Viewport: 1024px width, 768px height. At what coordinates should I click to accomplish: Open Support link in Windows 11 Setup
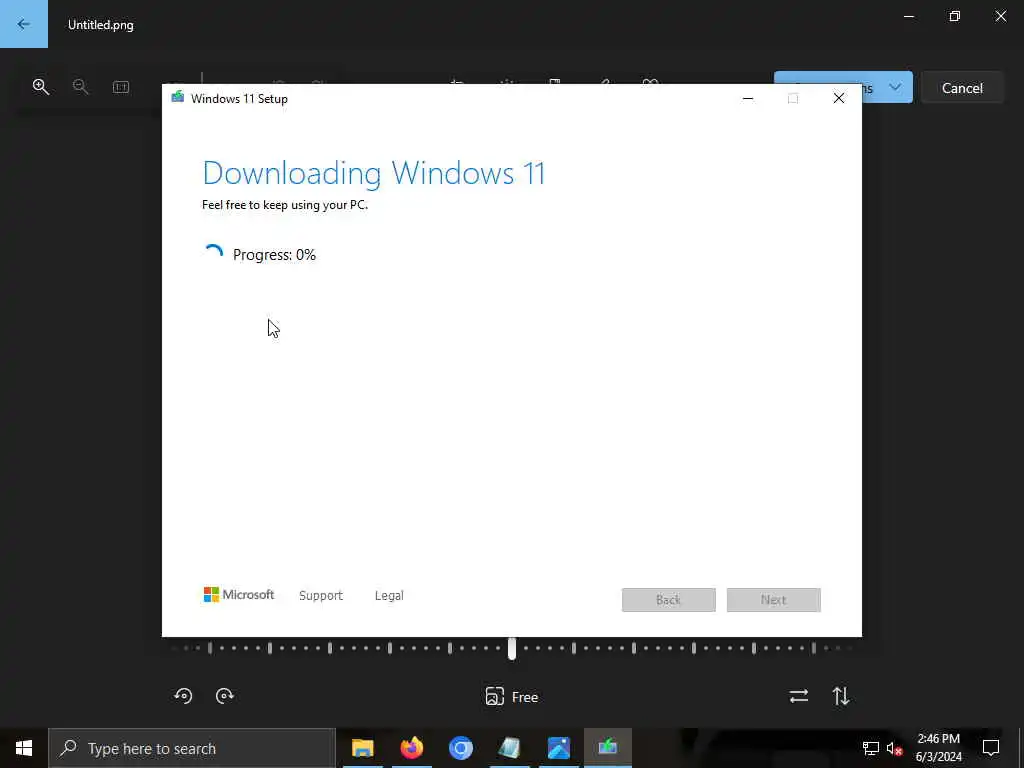click(321, 595)
